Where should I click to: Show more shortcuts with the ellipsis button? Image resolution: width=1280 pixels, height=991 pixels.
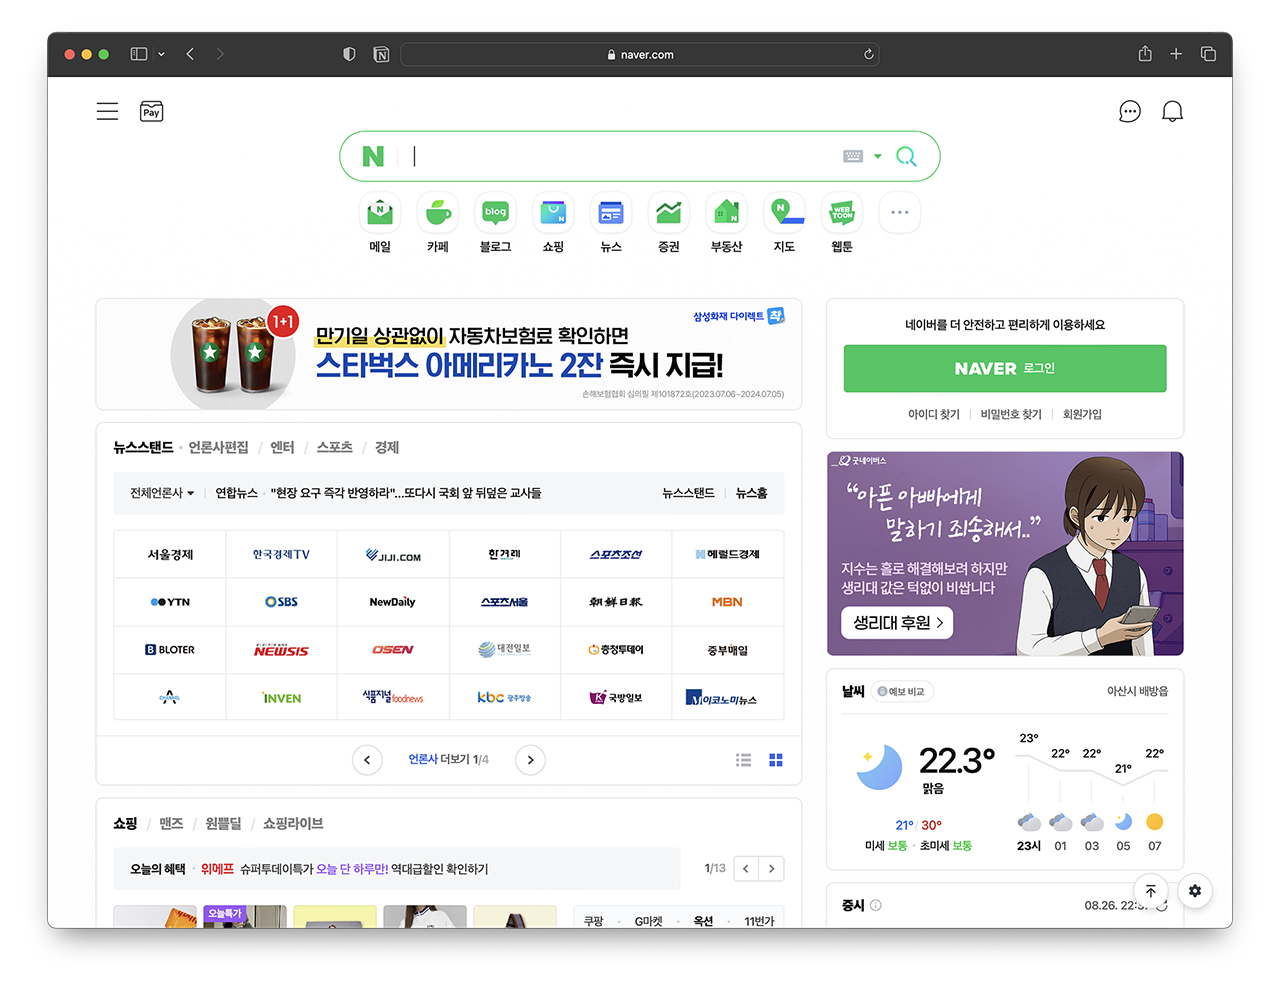(900, 213)
